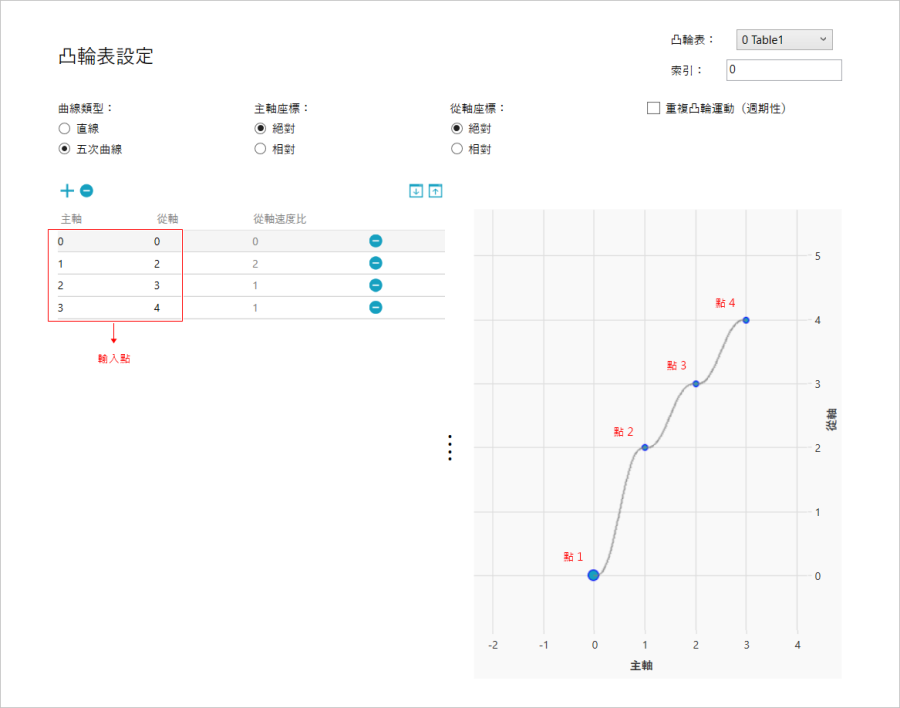Click the plus icon to add a point
The width and height of the screenshot is (900, 708).
[67, 191]
